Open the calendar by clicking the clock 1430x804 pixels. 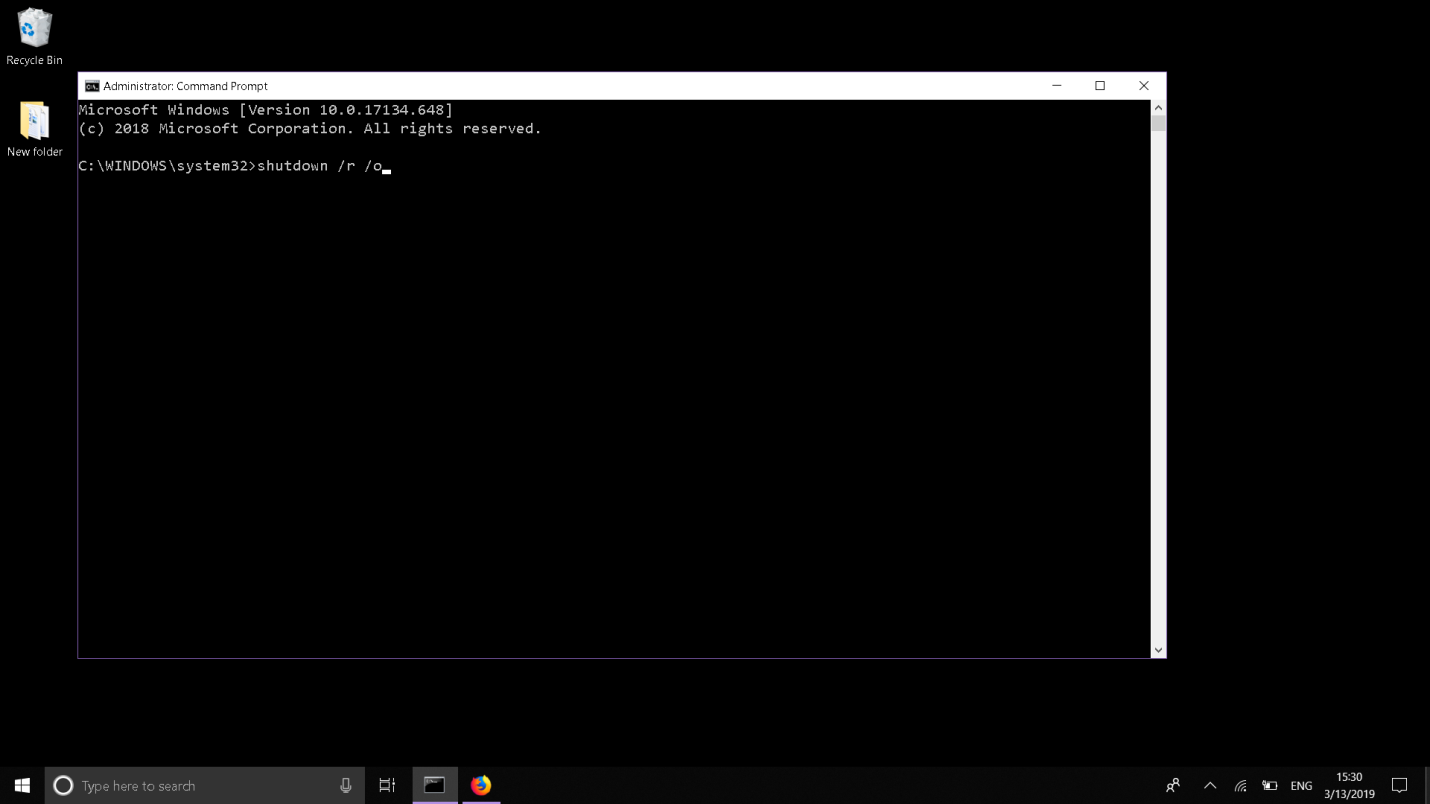point(1348,785)
